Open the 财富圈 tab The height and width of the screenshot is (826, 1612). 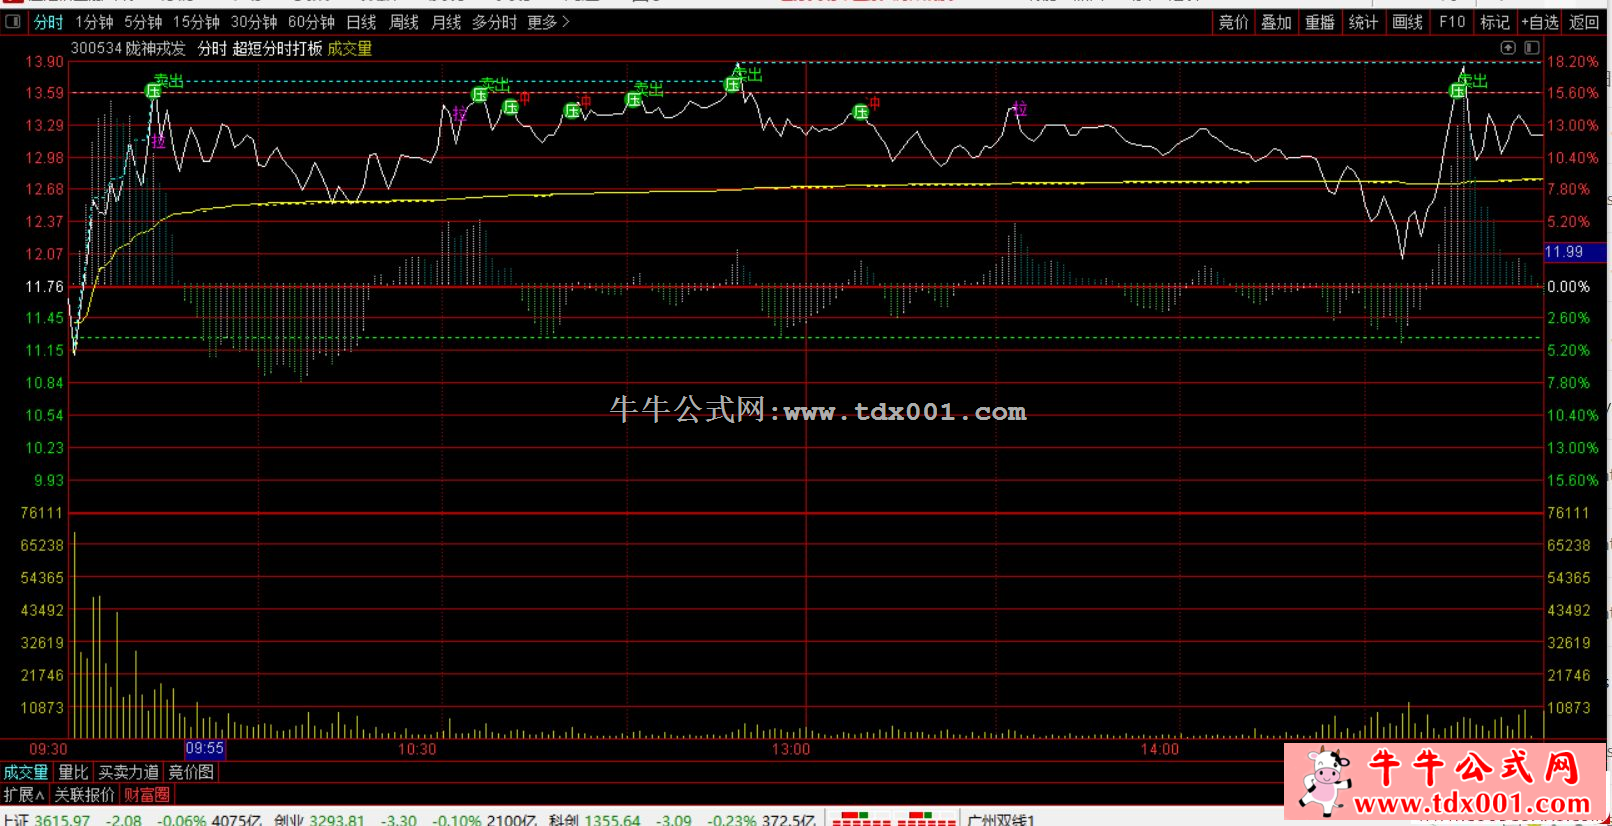click(x=147, y=795)
